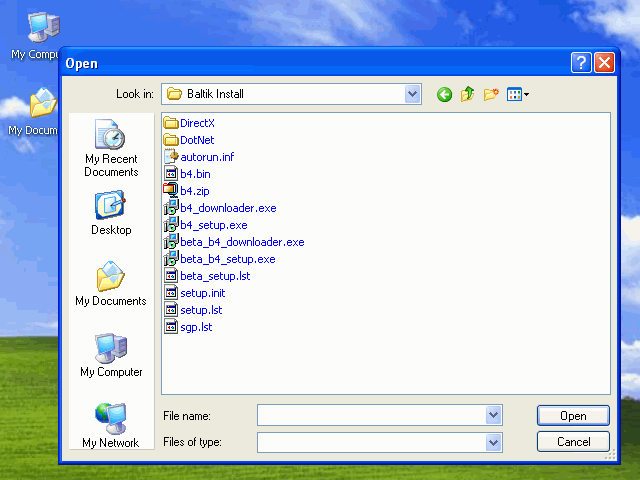640x480 pixels.
Task: Select file name text b4_downloader.exe
Action: pyautogui.click(x=228, y=208)
